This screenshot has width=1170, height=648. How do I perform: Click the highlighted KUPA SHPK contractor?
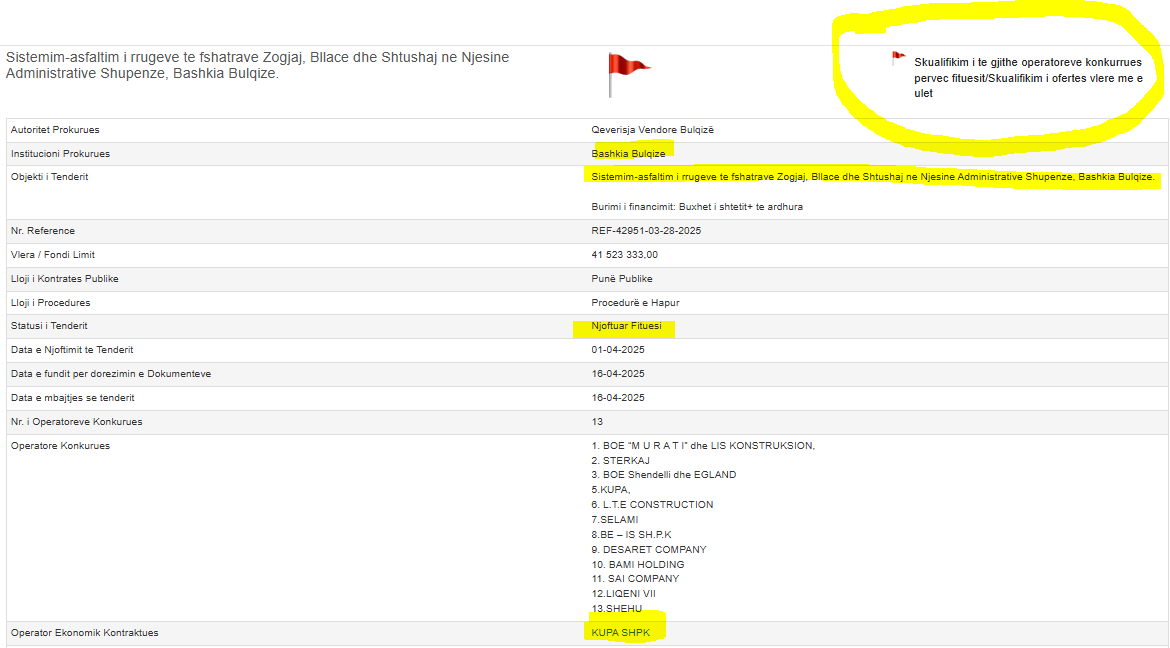pos(623,633)
